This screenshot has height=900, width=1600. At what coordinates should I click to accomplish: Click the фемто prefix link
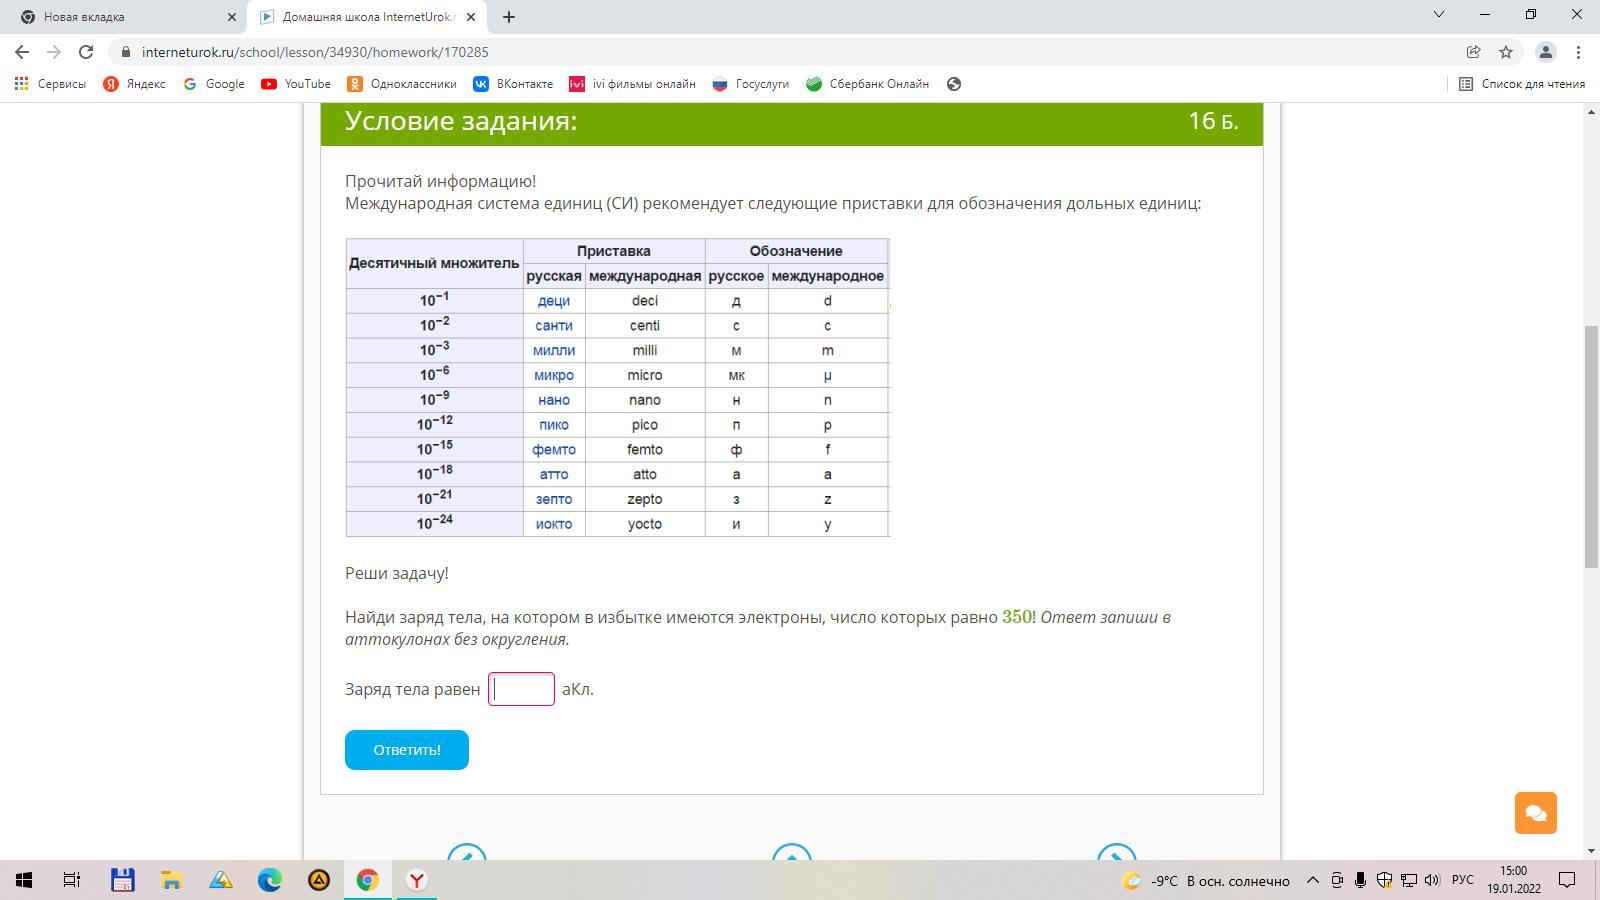(x=553, y=450)
